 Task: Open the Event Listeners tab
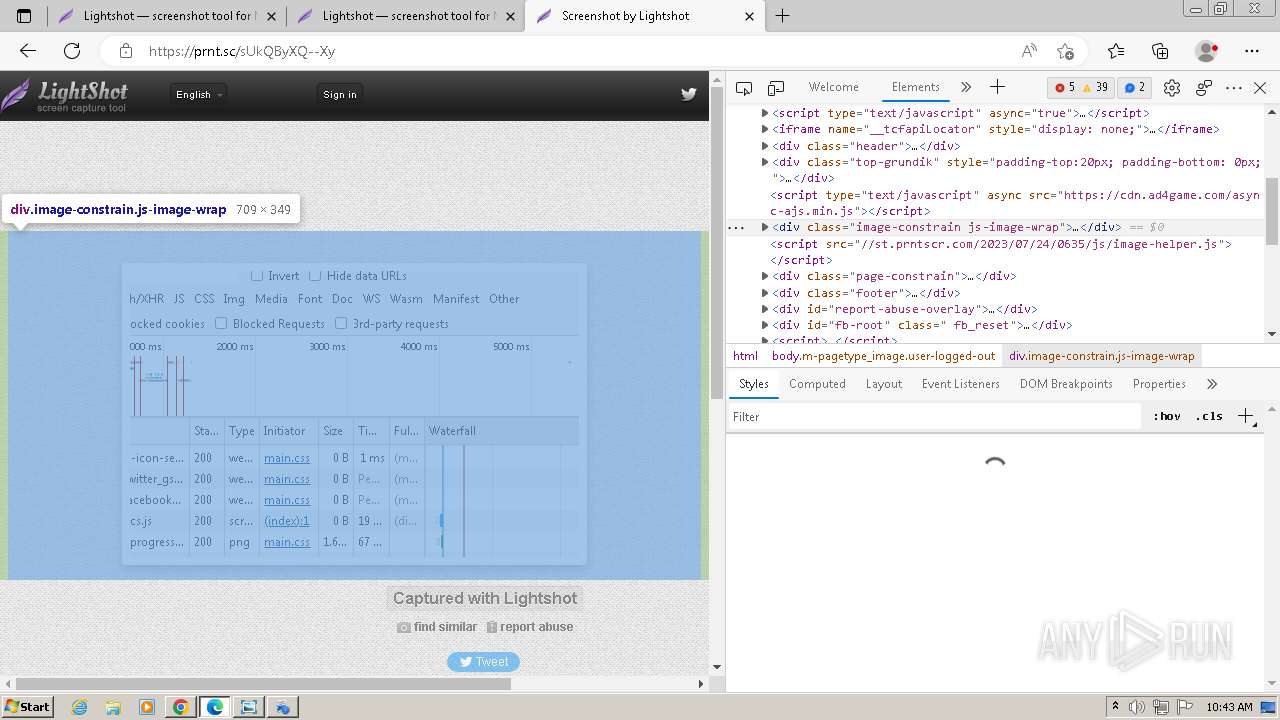tap(960, 384)
